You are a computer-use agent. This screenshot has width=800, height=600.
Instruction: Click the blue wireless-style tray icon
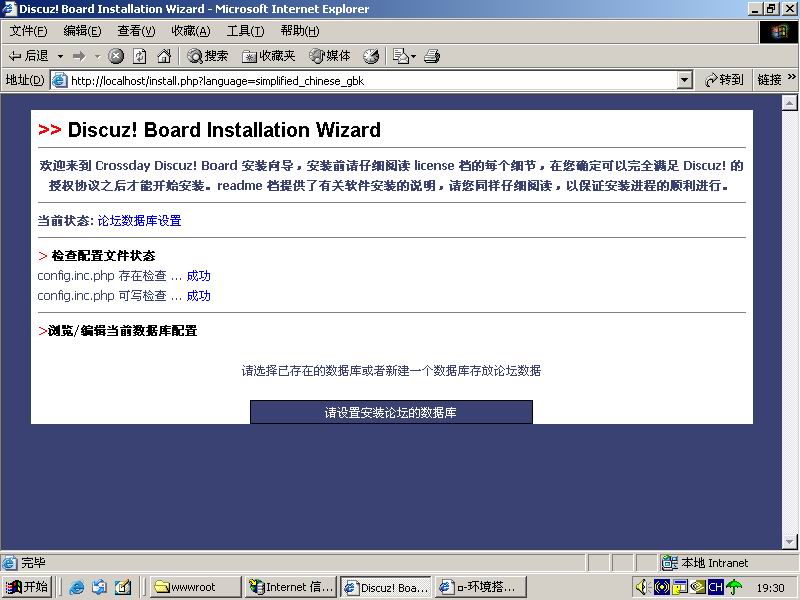pos(661,587)
